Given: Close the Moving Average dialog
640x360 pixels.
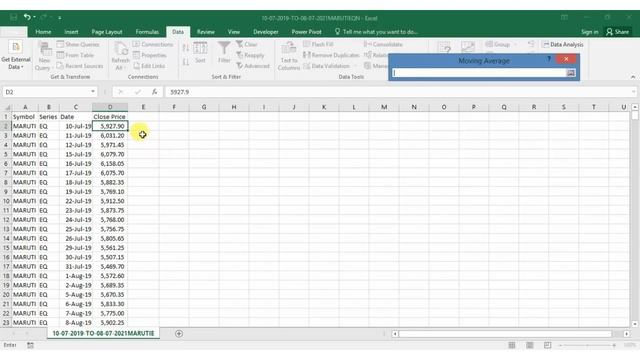Looking at the screenshot, I should pos(566,59).
